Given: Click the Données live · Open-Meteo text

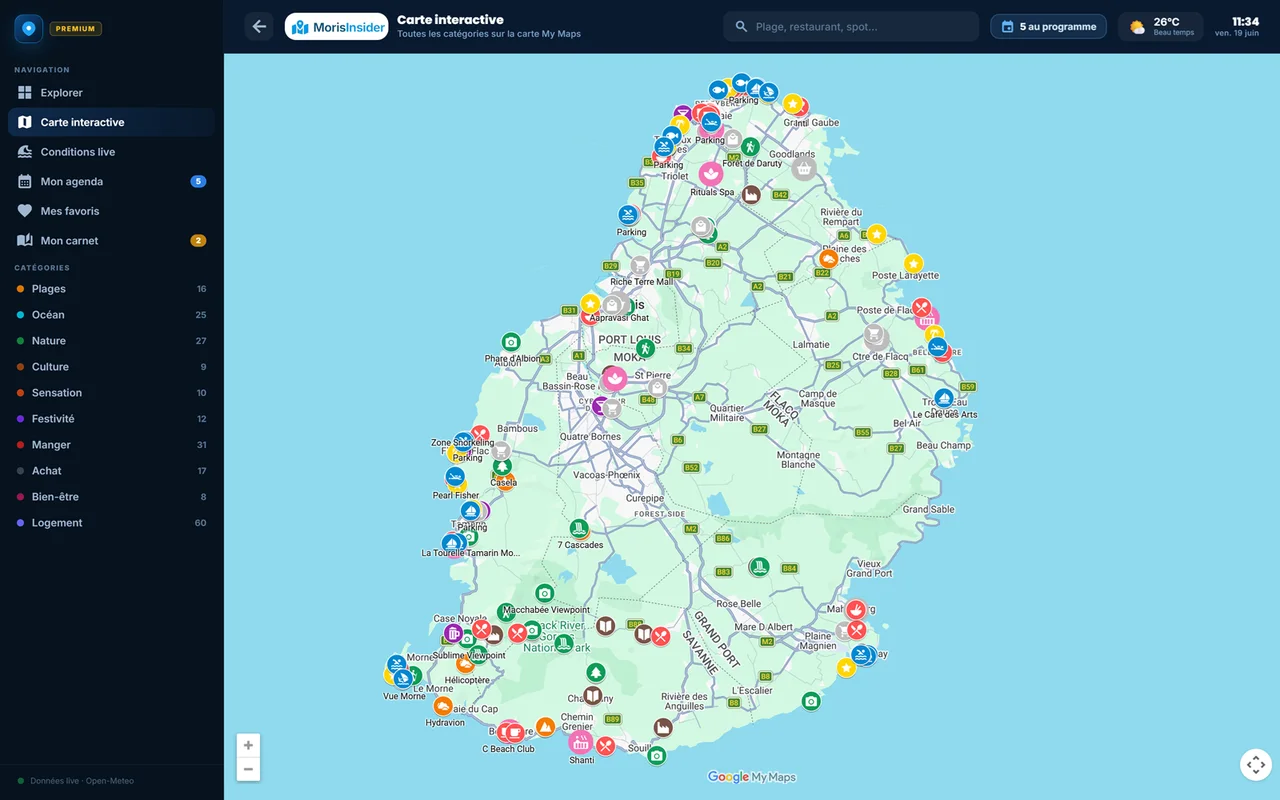Looking at the screenshot, I should 81,781.
